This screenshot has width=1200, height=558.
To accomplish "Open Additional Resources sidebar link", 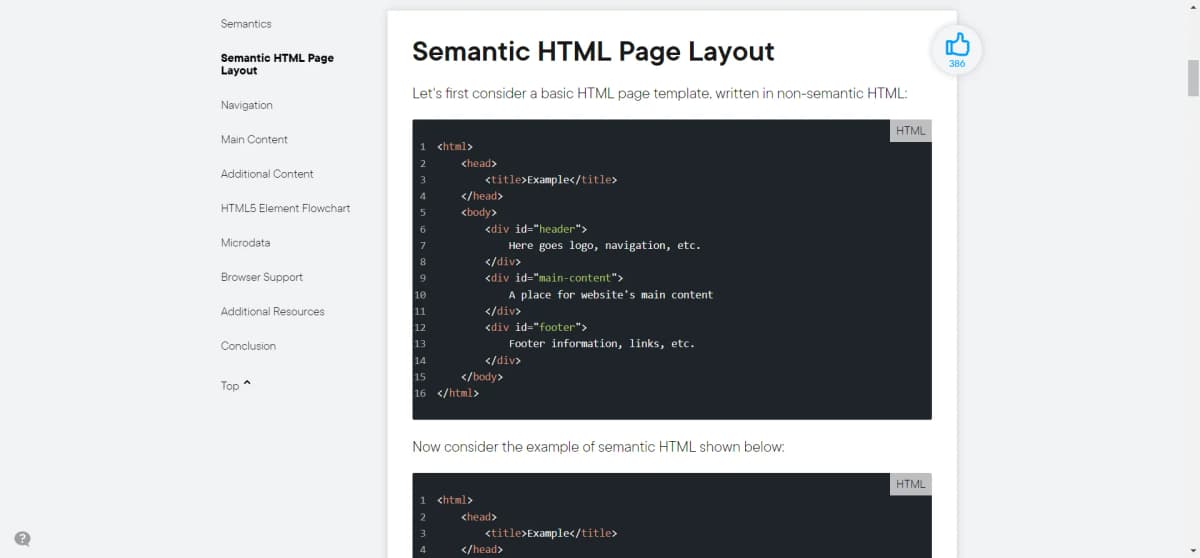I will click(273, 312).
